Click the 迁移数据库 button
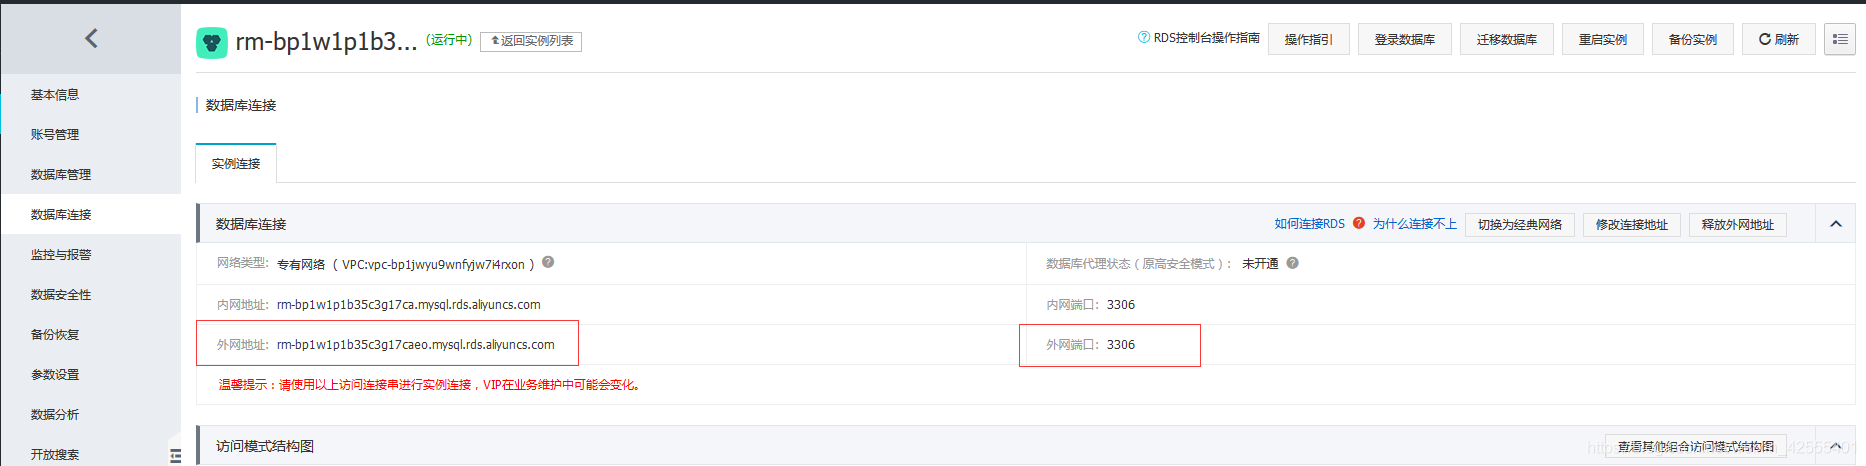The height and width of the screenshot is (466, 1866). 1507,39
